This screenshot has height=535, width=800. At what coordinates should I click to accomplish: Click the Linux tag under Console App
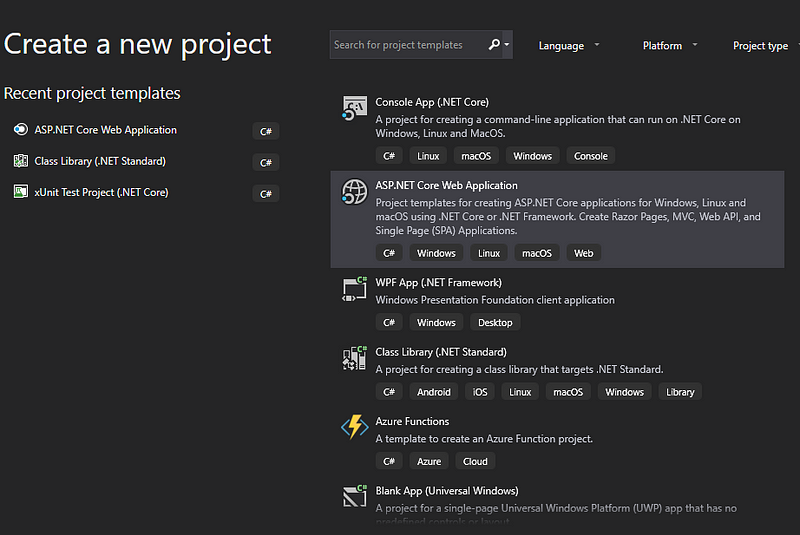coord(428,156)
